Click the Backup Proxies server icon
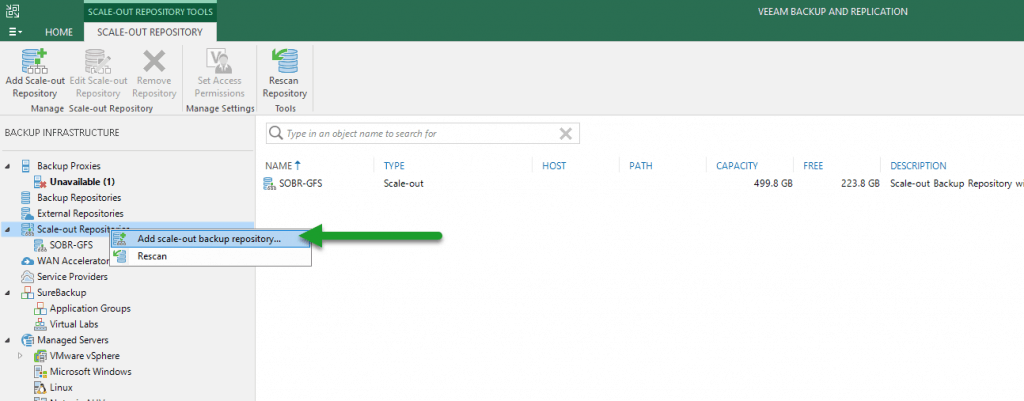Image resolution: width=1024 pixels, height=401 pixels. (27, 166)
